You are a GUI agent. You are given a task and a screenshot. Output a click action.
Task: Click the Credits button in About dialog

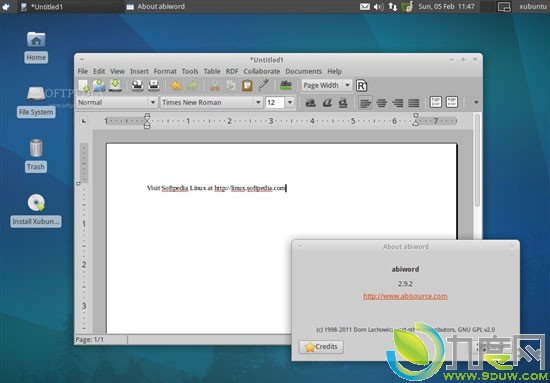click(321, 347)
